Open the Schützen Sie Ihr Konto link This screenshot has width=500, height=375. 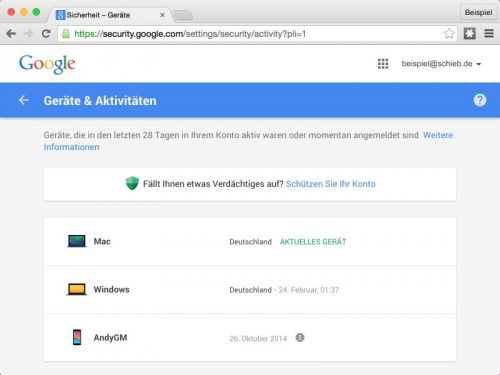331,184
